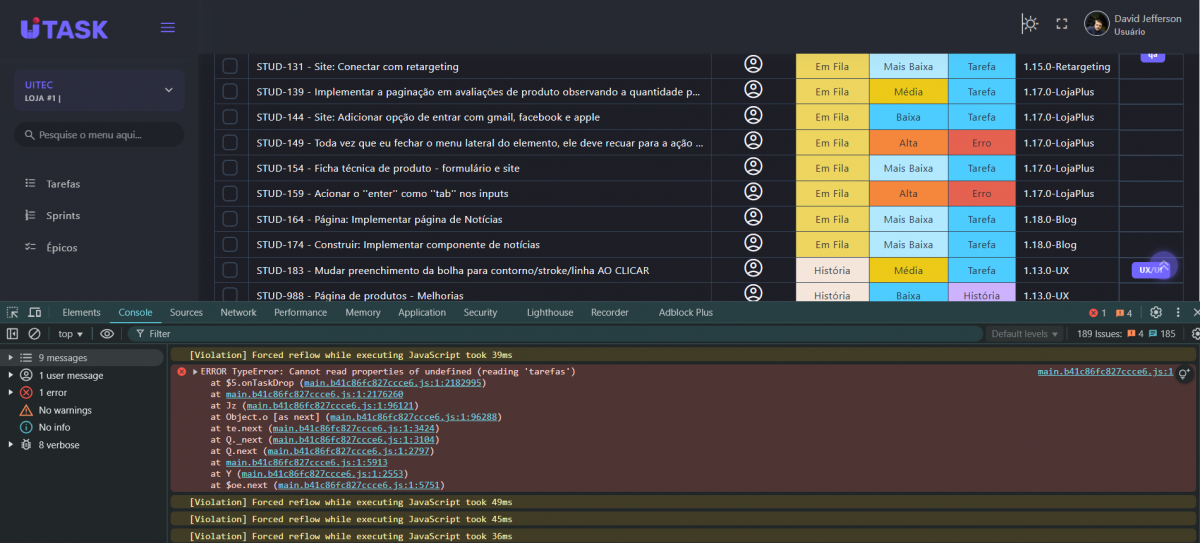Tick the checkbox next to STUD-154
Image resolution: width=1200 pixels, height=543 pixels.
[230, 168]
